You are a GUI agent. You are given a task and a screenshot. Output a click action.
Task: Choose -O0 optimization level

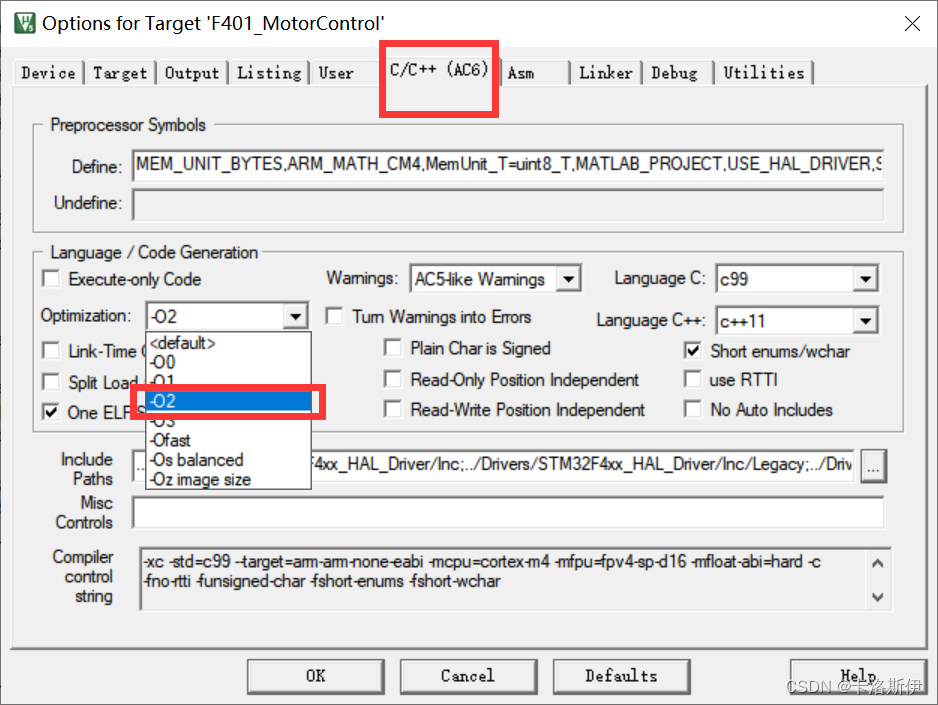tap(229, 362)
